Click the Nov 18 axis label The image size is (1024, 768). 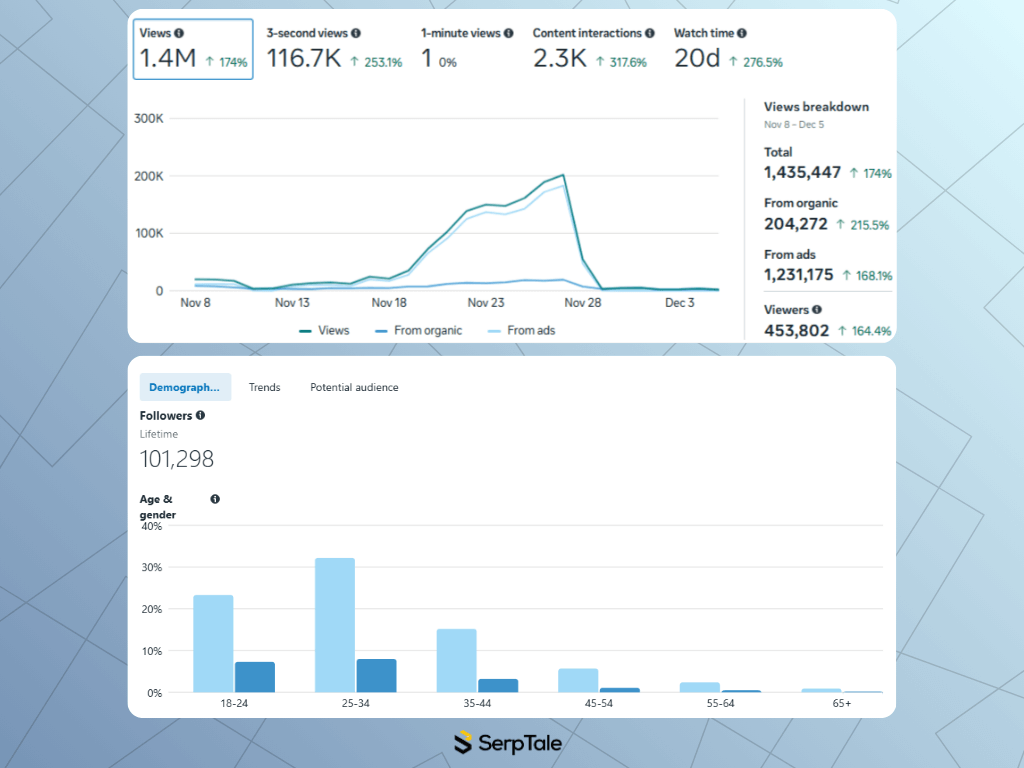[x=389, y=303]
